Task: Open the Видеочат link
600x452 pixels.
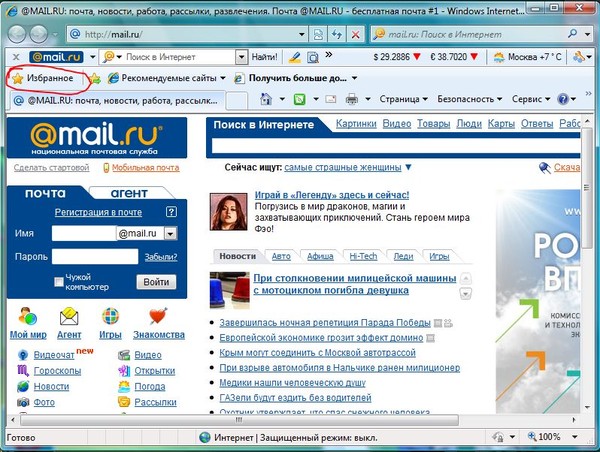Action: (54, 355)
